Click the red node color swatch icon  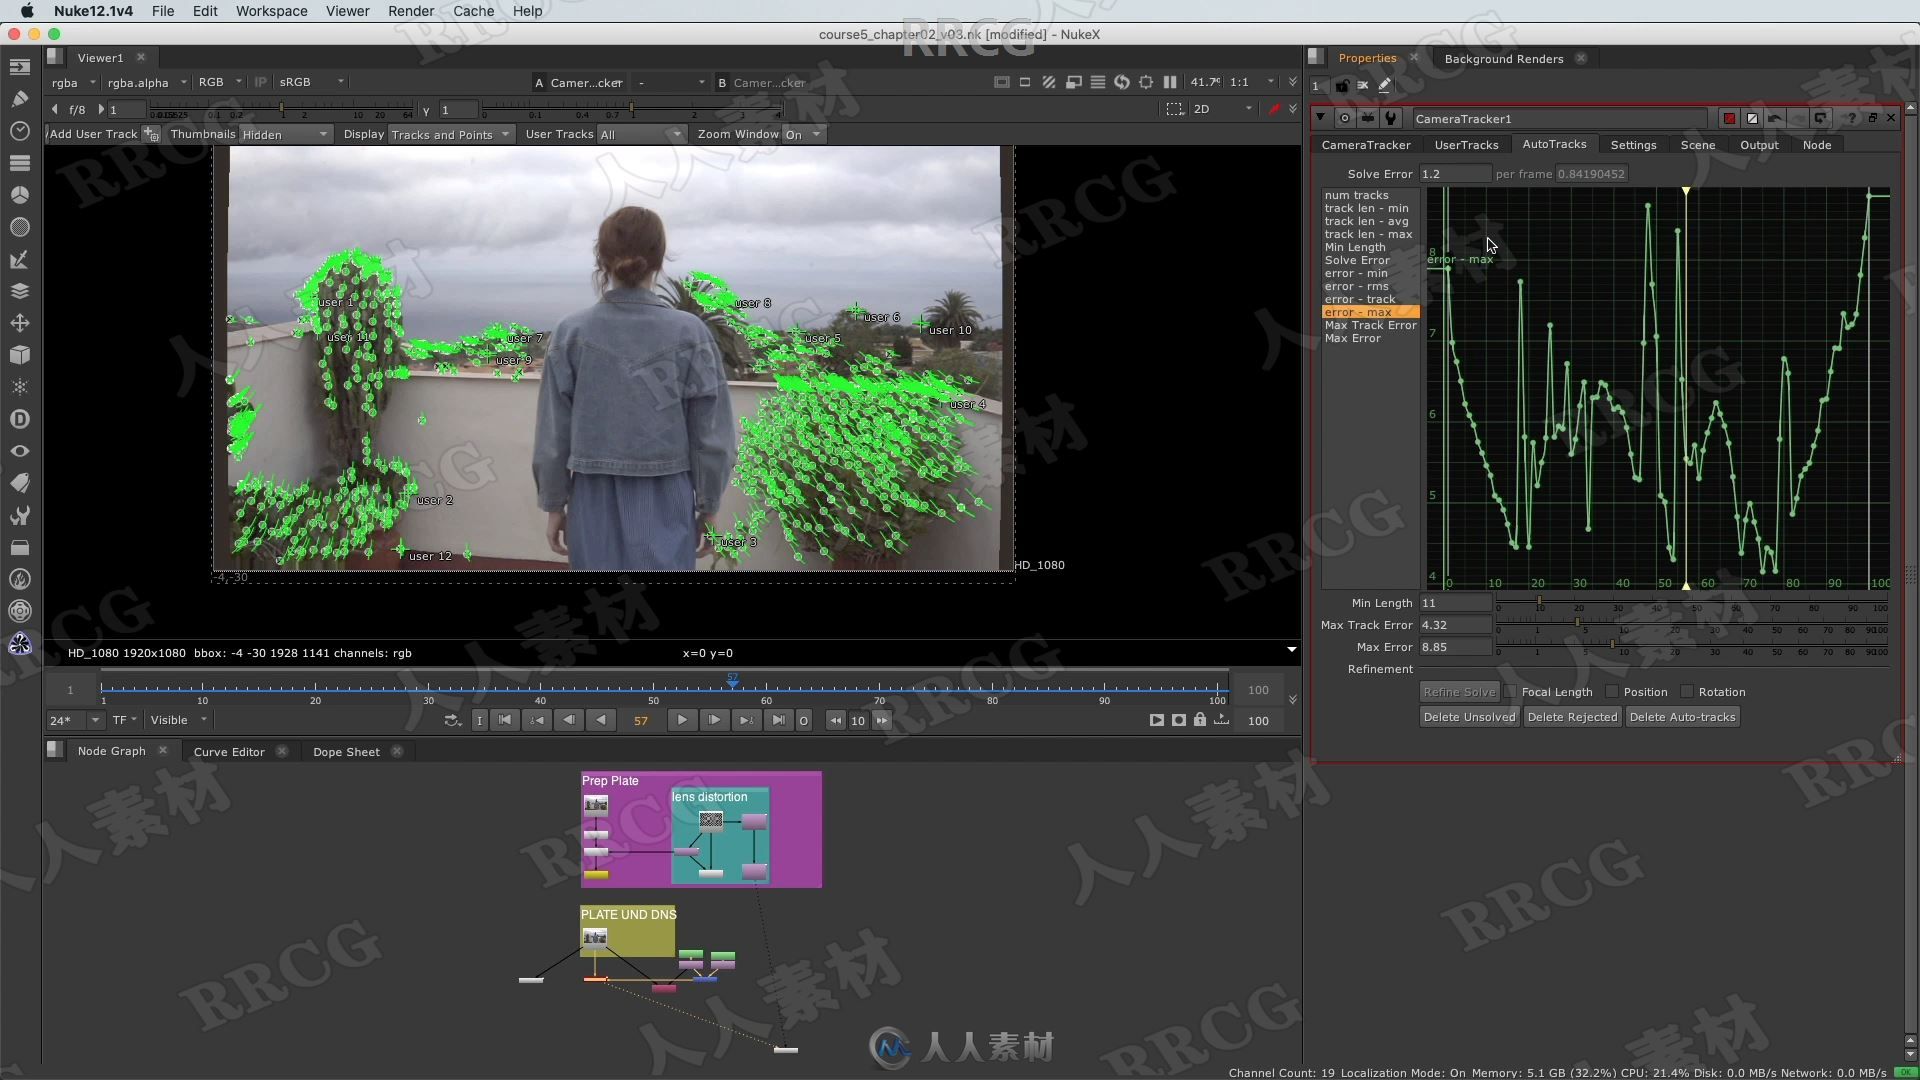(1729, 118)
